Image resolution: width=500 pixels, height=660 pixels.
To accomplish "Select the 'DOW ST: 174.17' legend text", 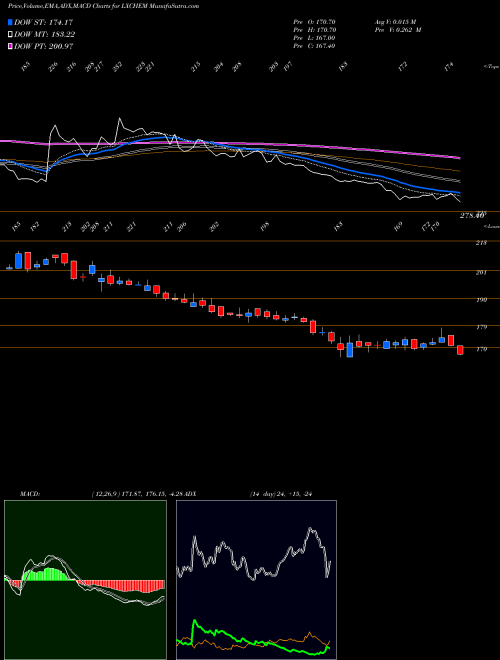I will (x=43, y=23).
